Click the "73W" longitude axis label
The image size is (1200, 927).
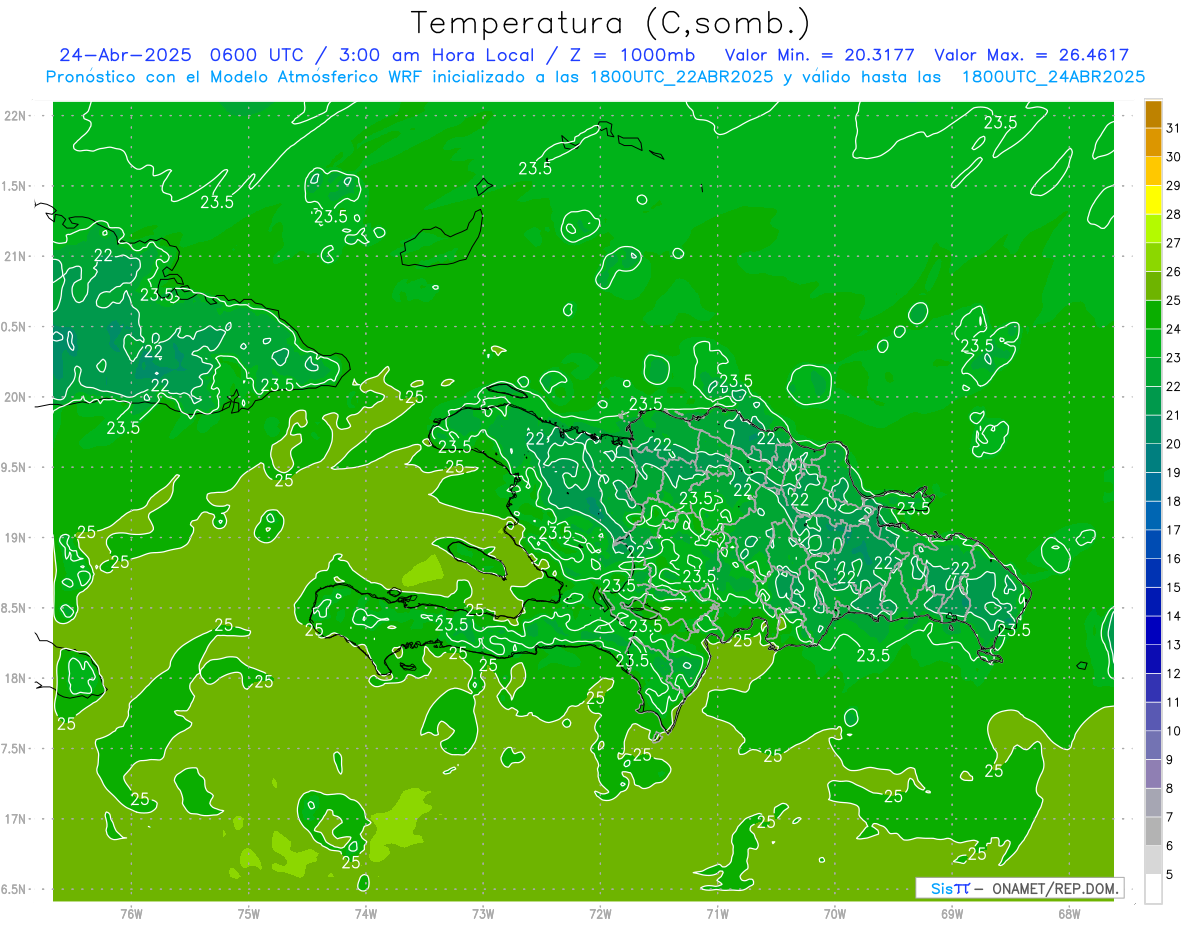483,914
